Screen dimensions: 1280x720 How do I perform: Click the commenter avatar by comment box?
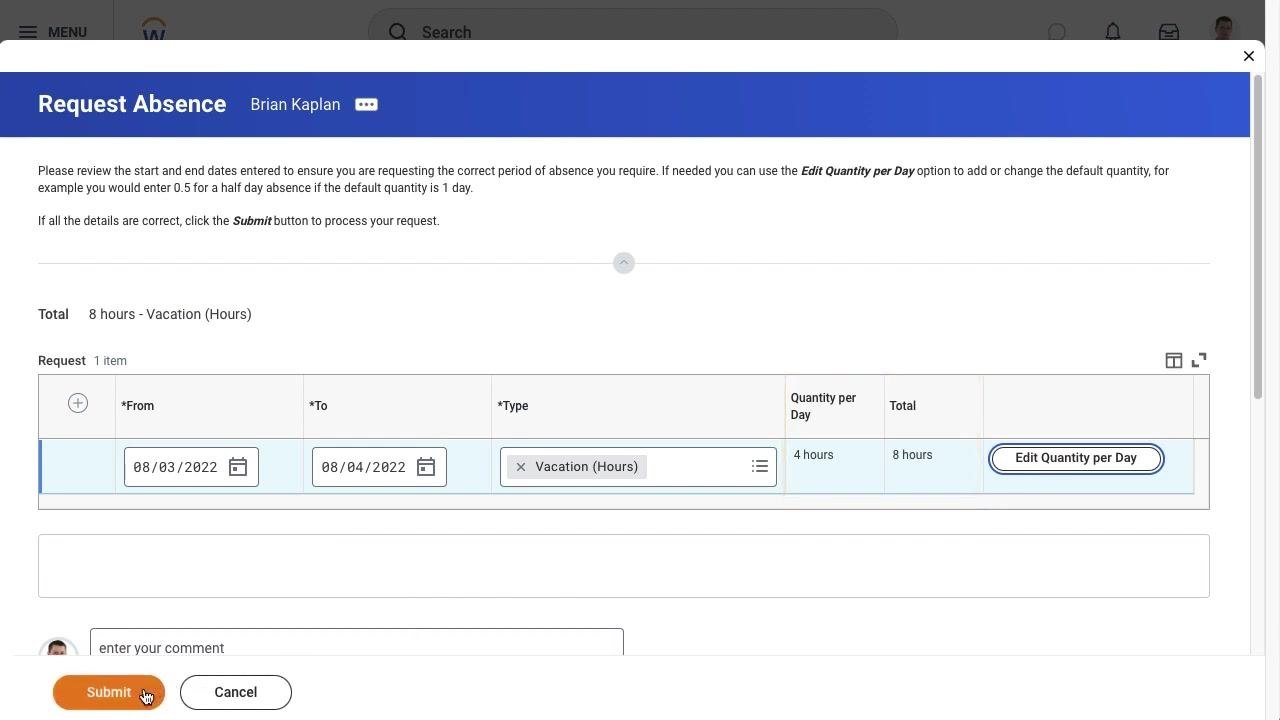[x=58, y=648]
